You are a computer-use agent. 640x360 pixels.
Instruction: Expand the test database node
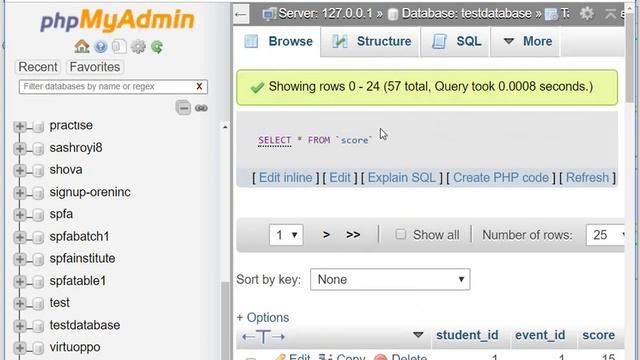click(19, 304)
